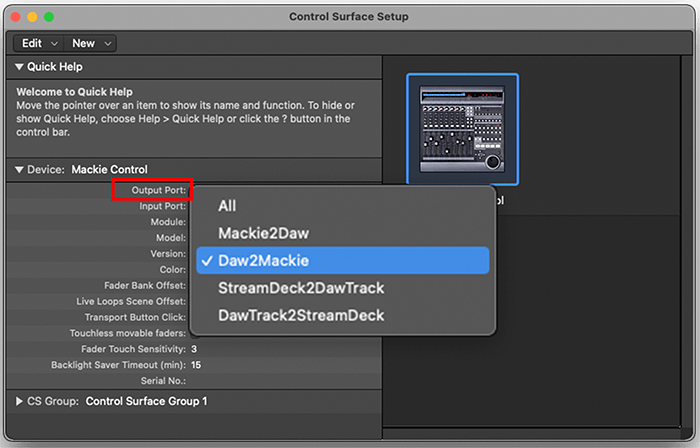Viewport: 700px width, 448px height.
Task: Expand the CS Group section triangle
Action: coord(19,401)
